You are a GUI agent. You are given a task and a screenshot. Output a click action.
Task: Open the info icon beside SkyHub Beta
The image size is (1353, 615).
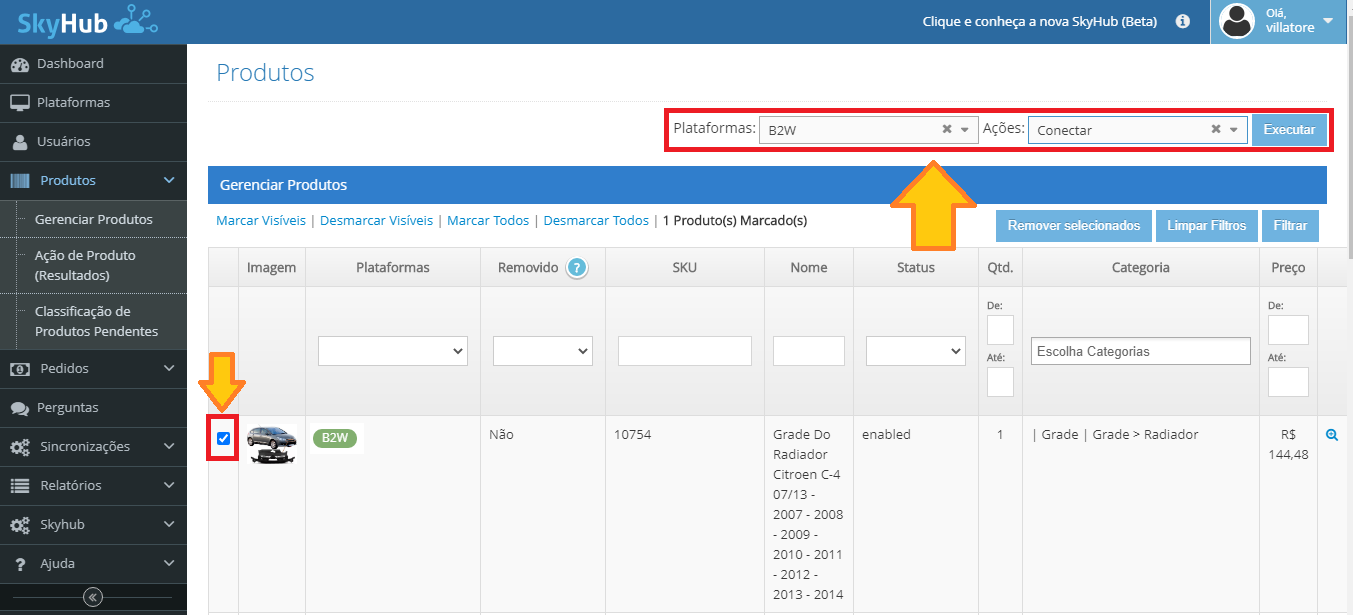click(x=1183, y=20)
